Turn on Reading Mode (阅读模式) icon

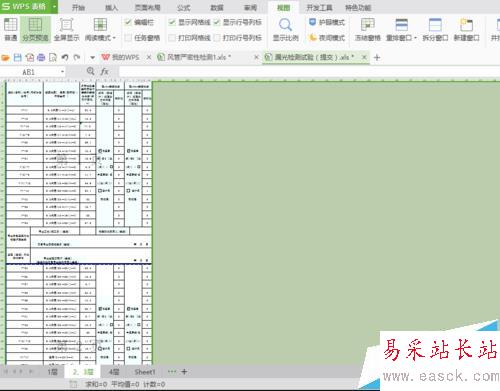100,25
